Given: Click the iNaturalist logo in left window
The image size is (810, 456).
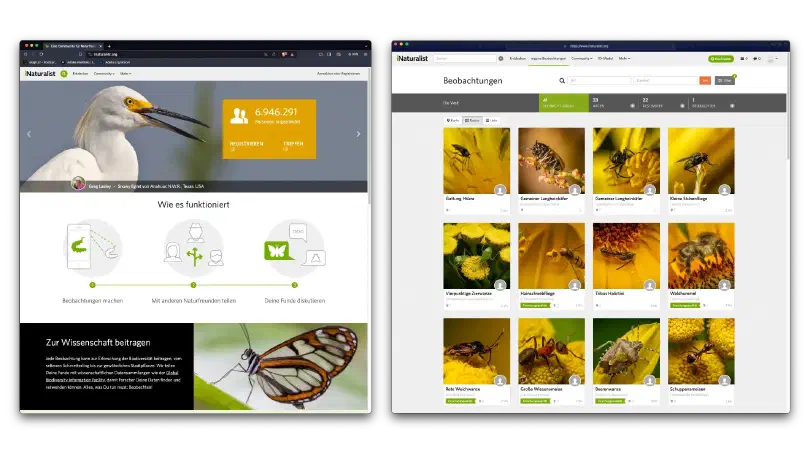Looking at the screenshot, I should coord(40,74).
